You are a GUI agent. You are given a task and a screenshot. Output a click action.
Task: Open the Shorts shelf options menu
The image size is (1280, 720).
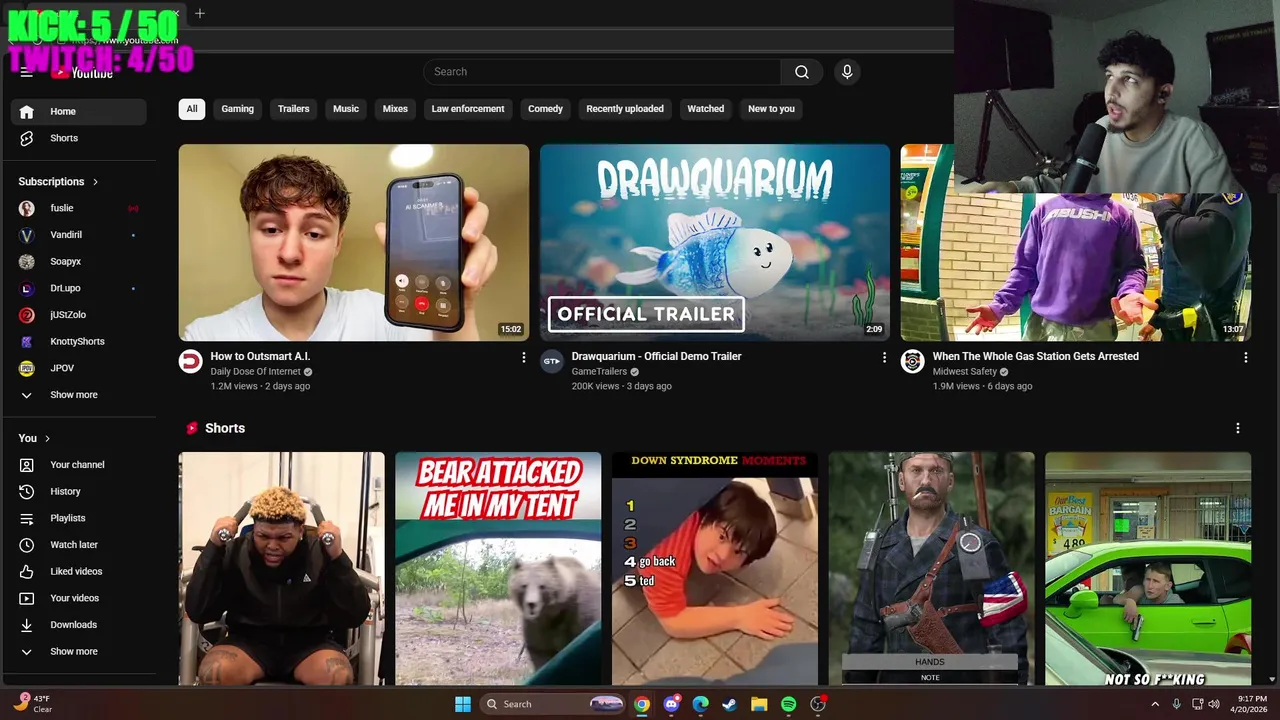(1237, 428)
